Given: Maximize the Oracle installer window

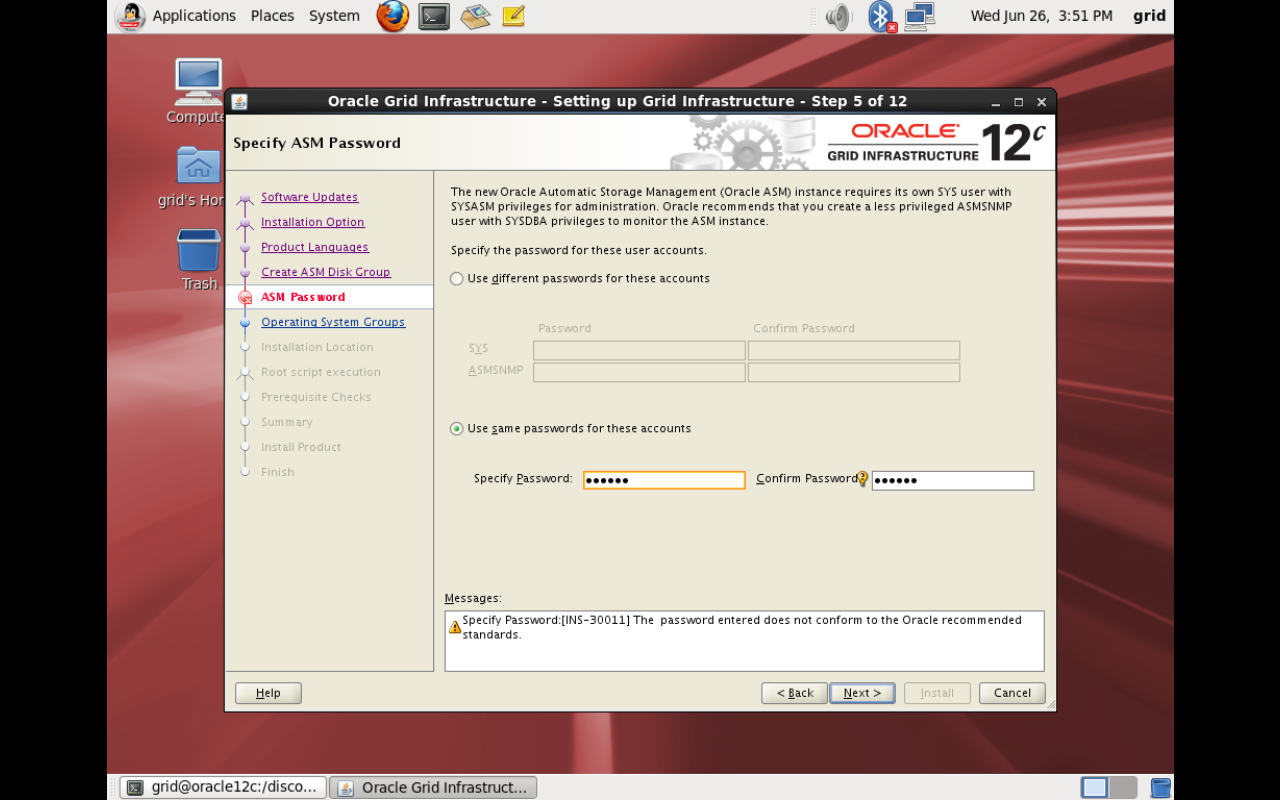Looking at the screenshot, I should click(1019, 102).
